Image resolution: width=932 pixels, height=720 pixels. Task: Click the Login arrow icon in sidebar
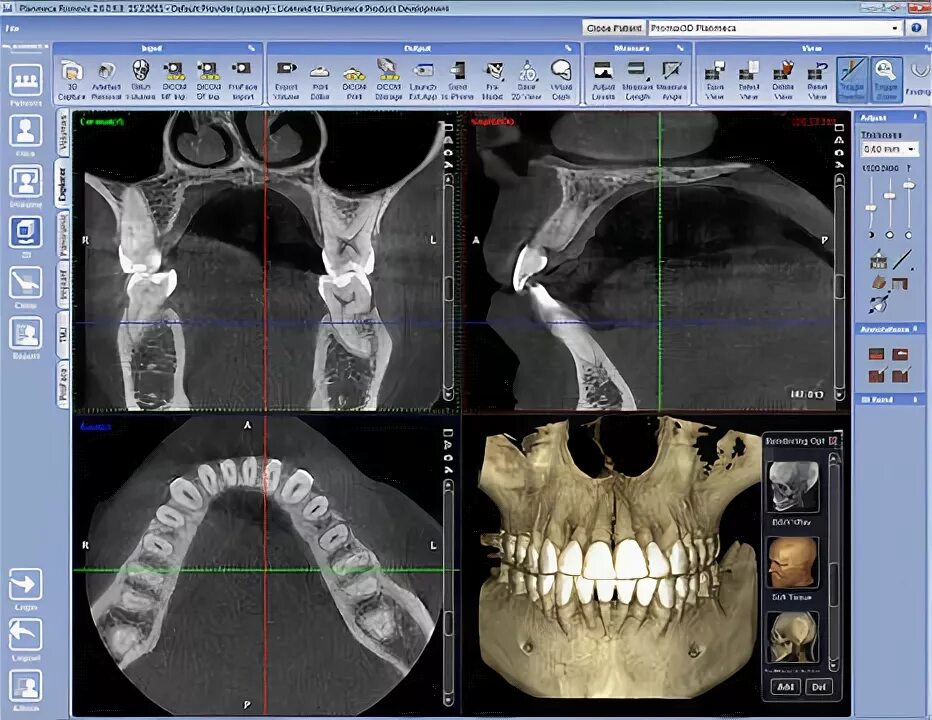[x=26, y=584]
